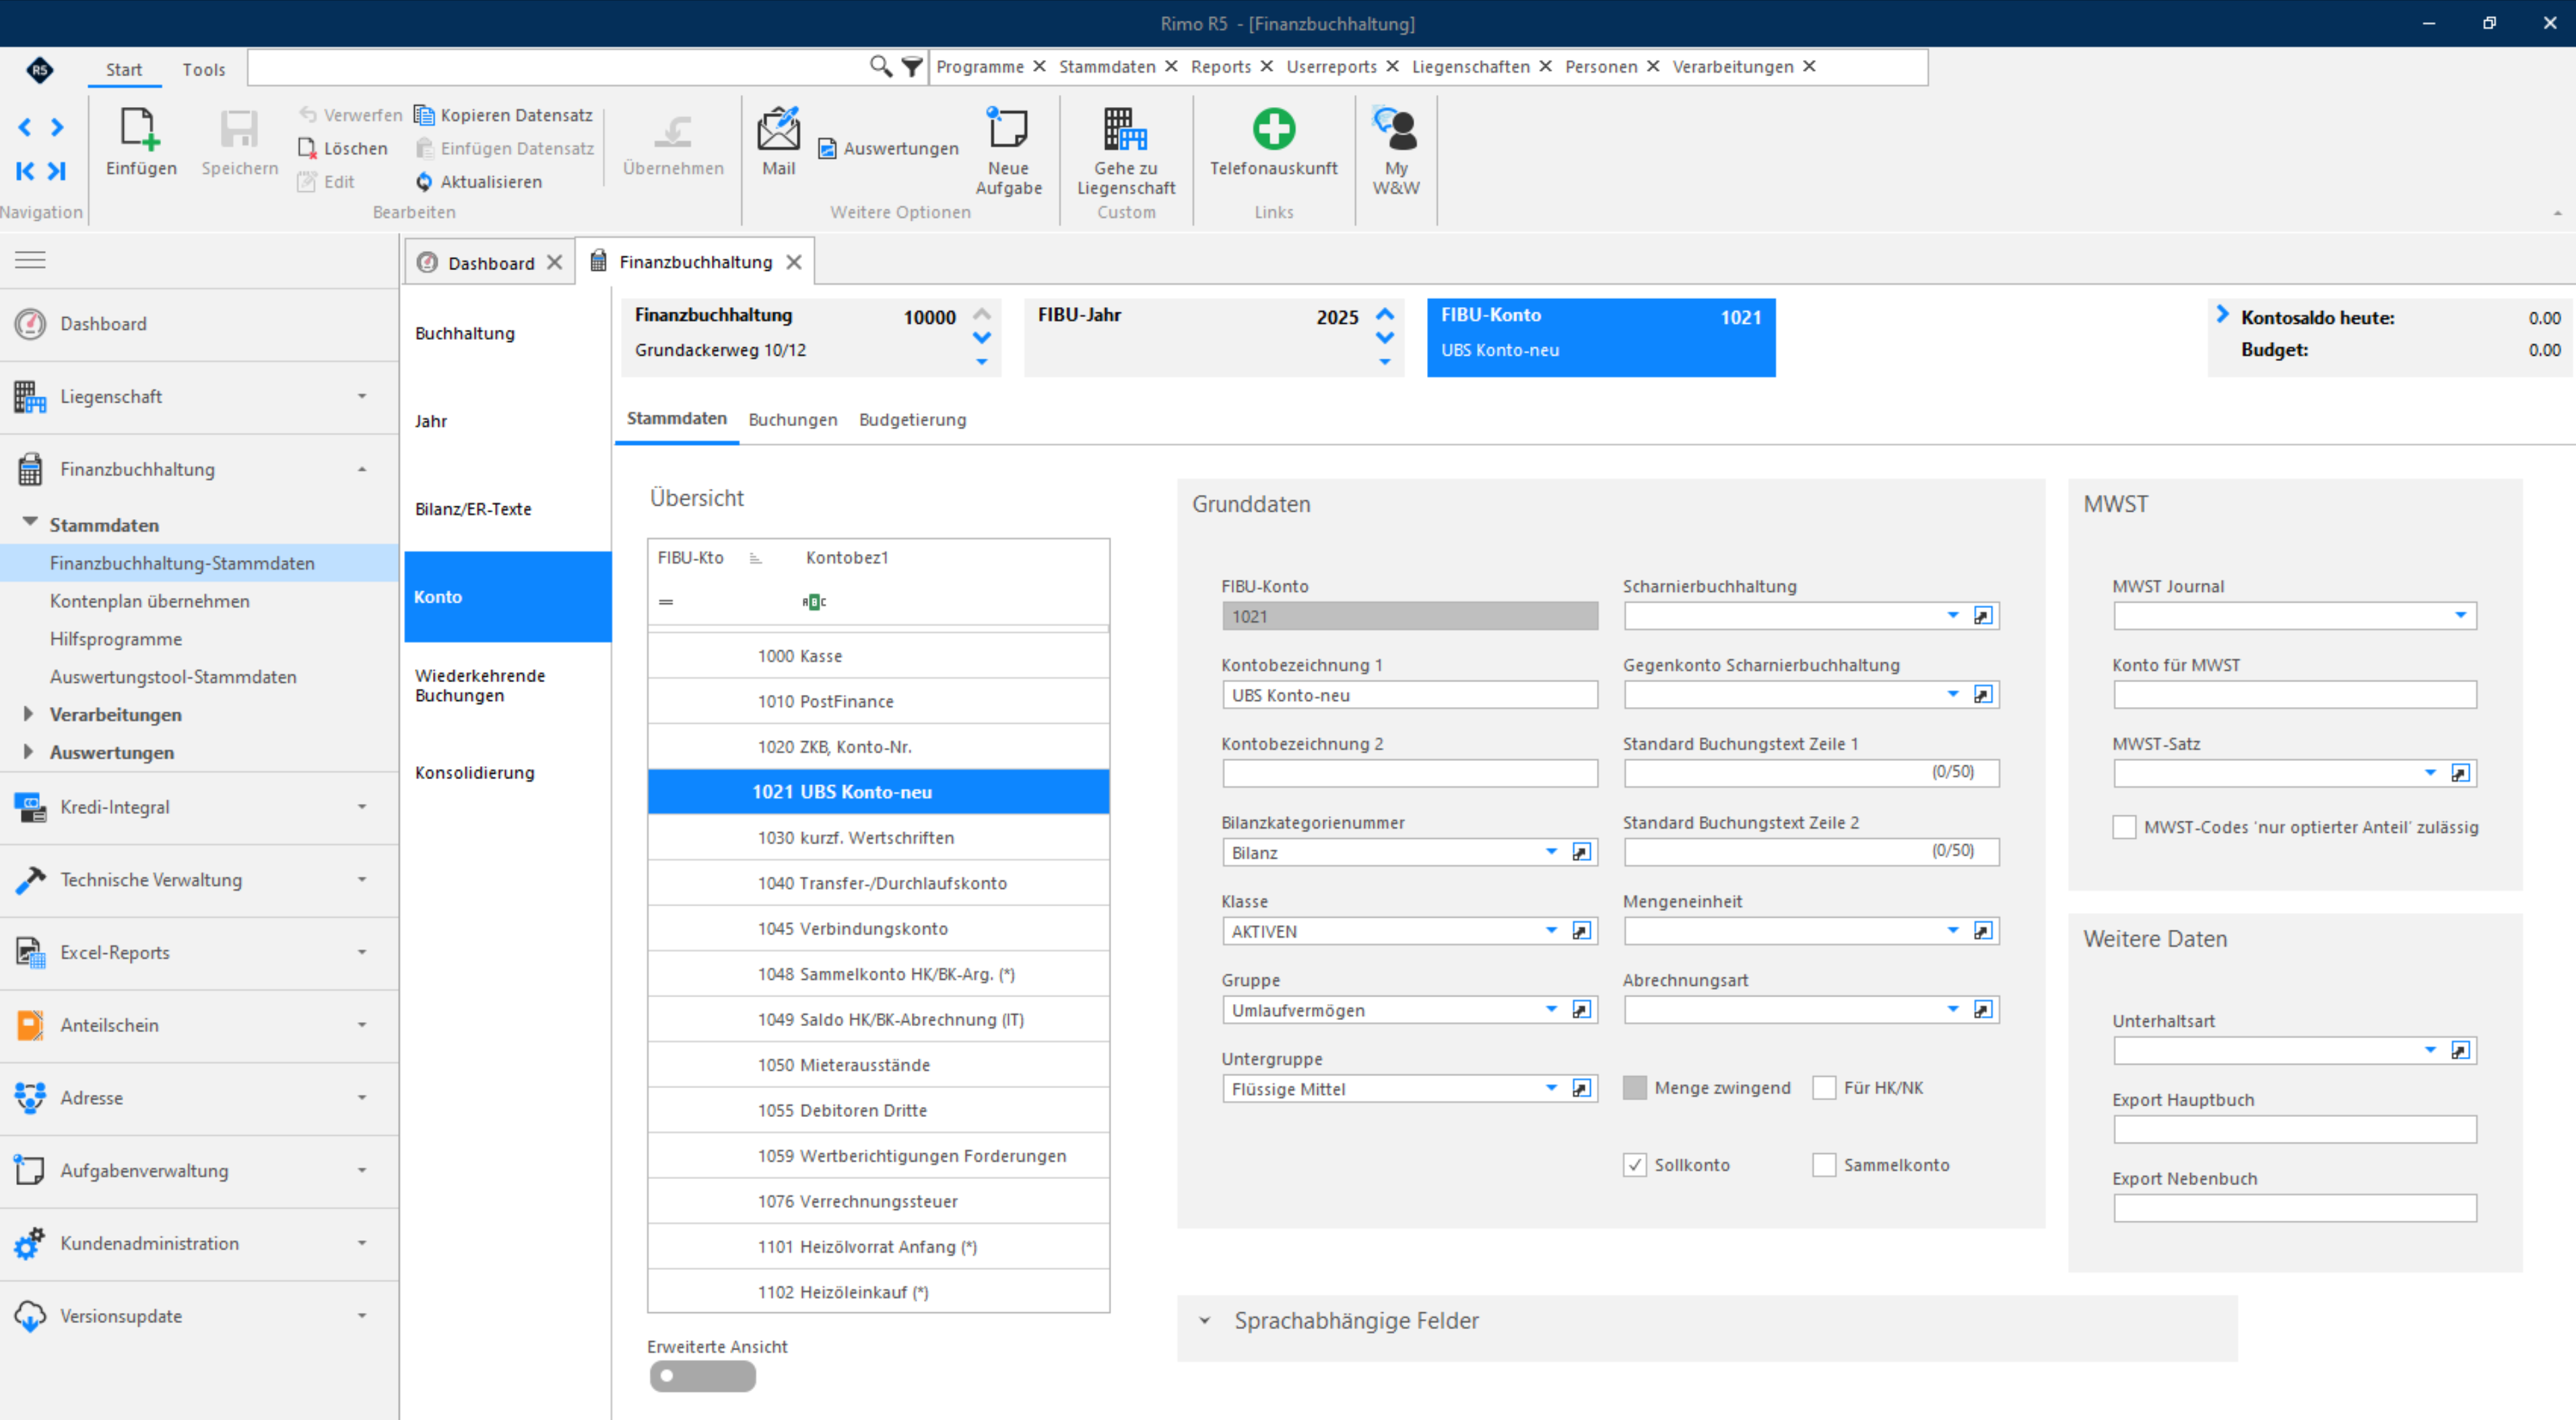Open the MWST Journal dropdown
2576x1420 pixels.
pos(2460,615)
